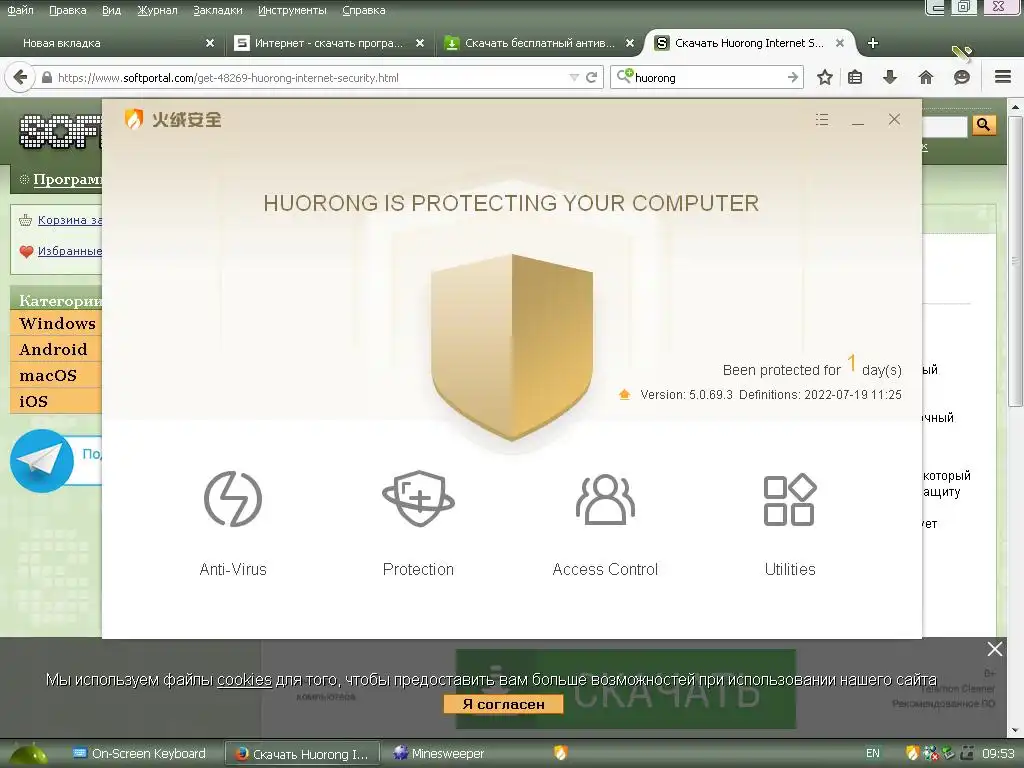
Task: Open the search engine selector dropdown
Action: tap(624, 76)
